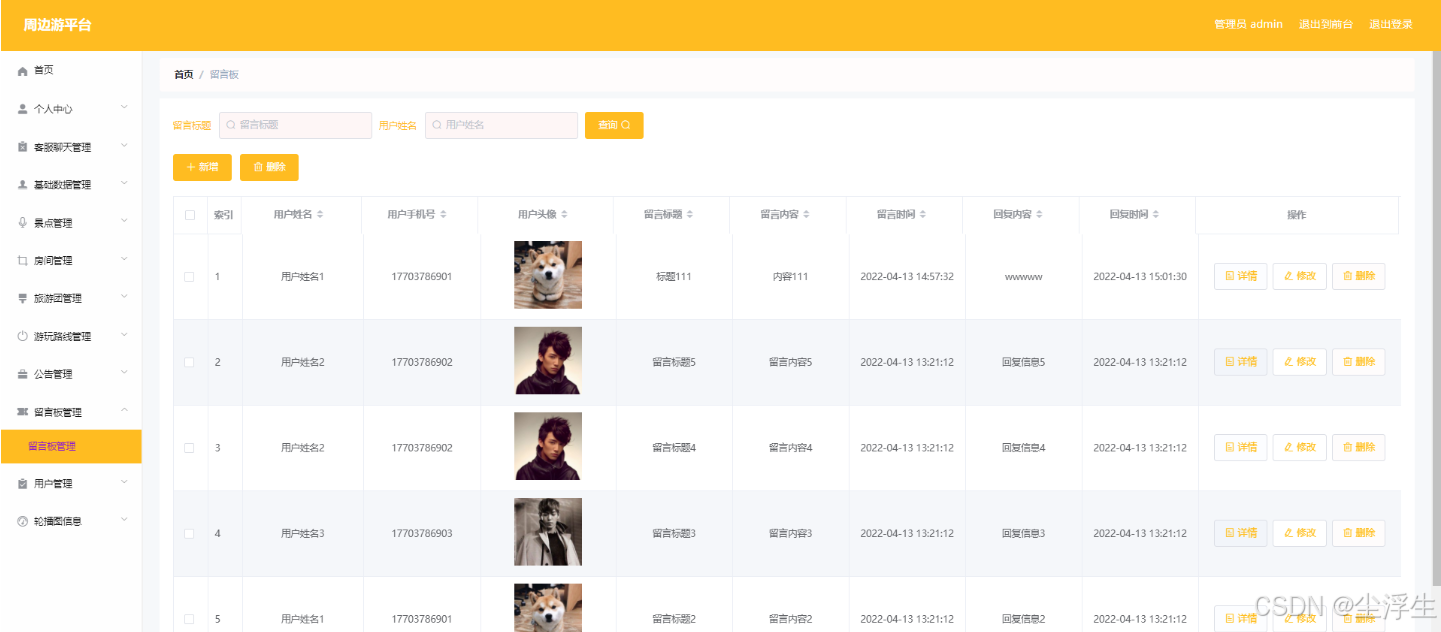1441x632 pixels.
Task: Click the home icon beside 首页 in sidebar
Action: [x=22, y=71]
